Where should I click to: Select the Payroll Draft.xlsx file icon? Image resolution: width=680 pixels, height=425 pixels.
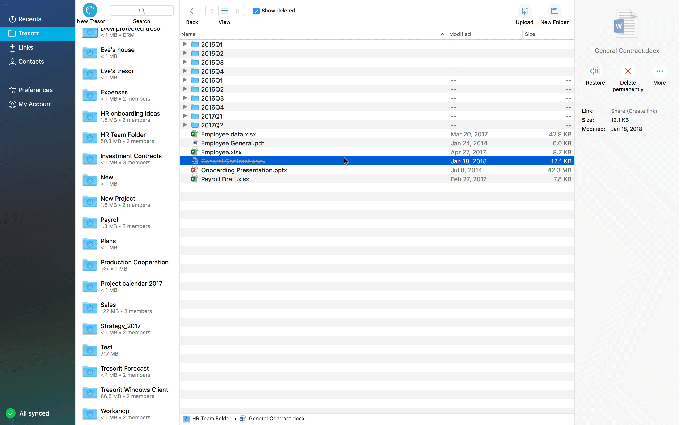coord(194,179)
